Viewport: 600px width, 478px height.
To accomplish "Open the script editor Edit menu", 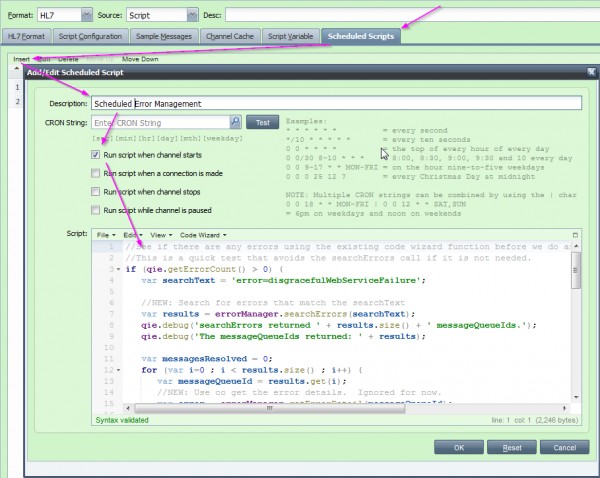I will click(132, 235).
